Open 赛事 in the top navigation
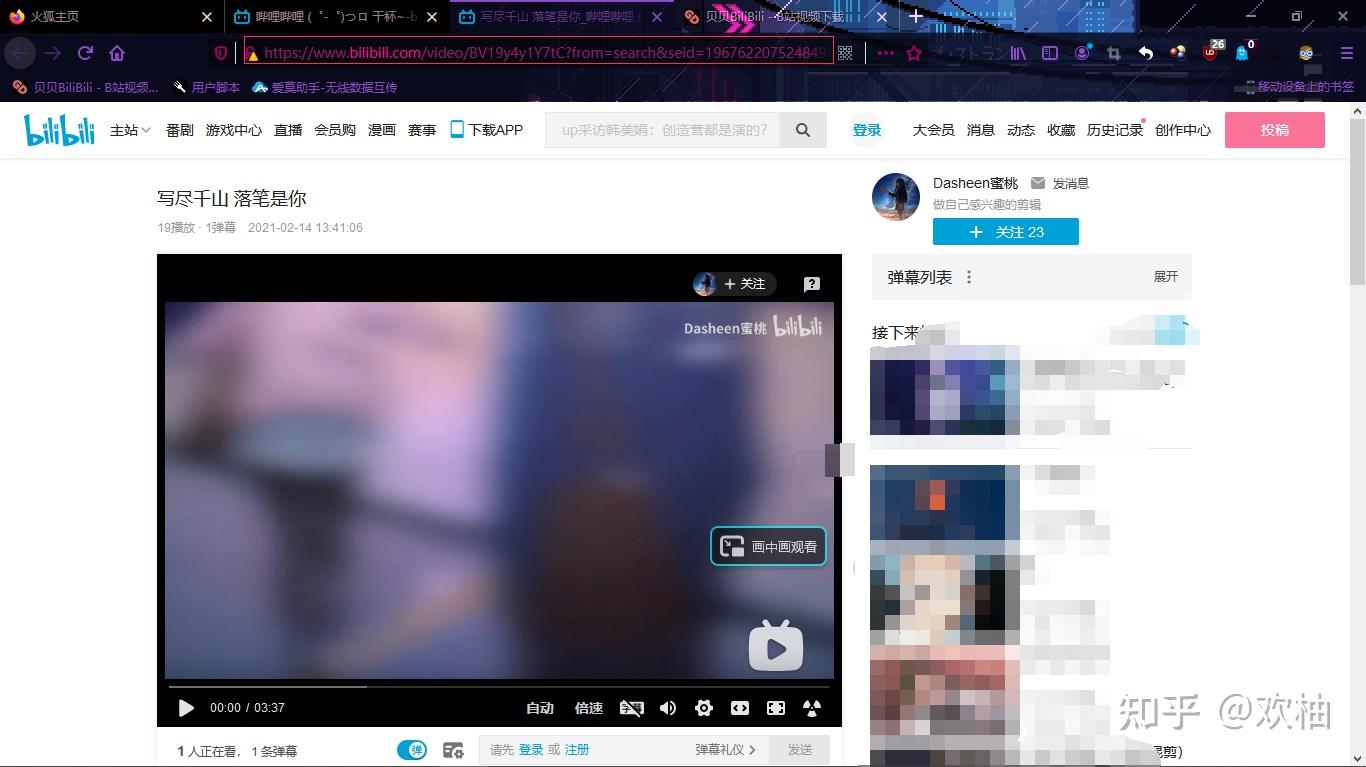 pyautogui.click(x=422, y=130)
